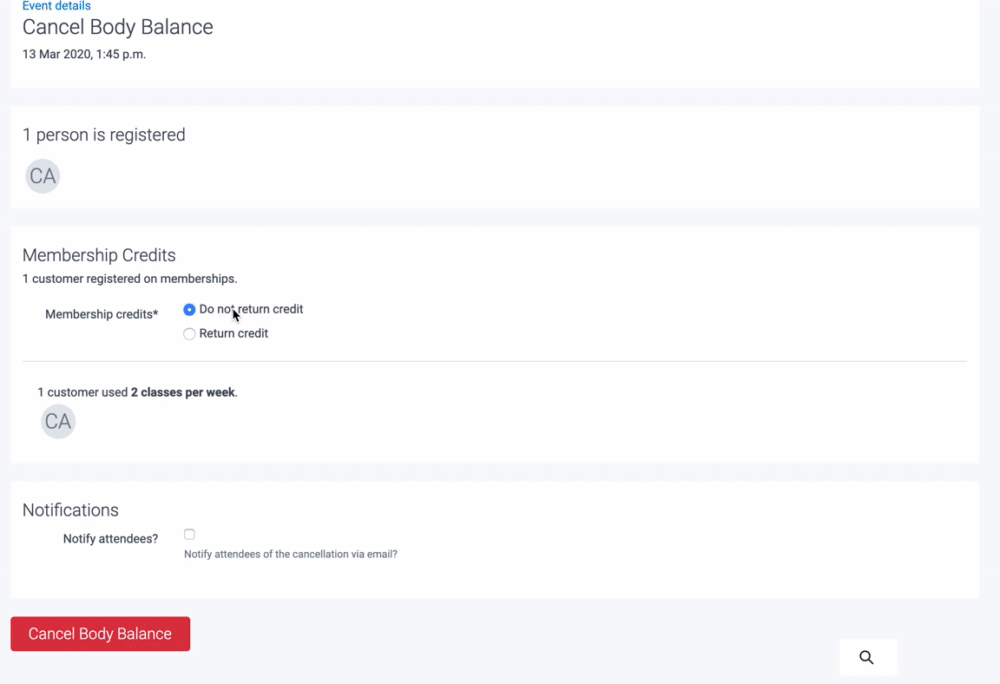This screenshot has height=684, width=1000.
Task: Click the Membership Credits section heading
Action: point(99,255)
